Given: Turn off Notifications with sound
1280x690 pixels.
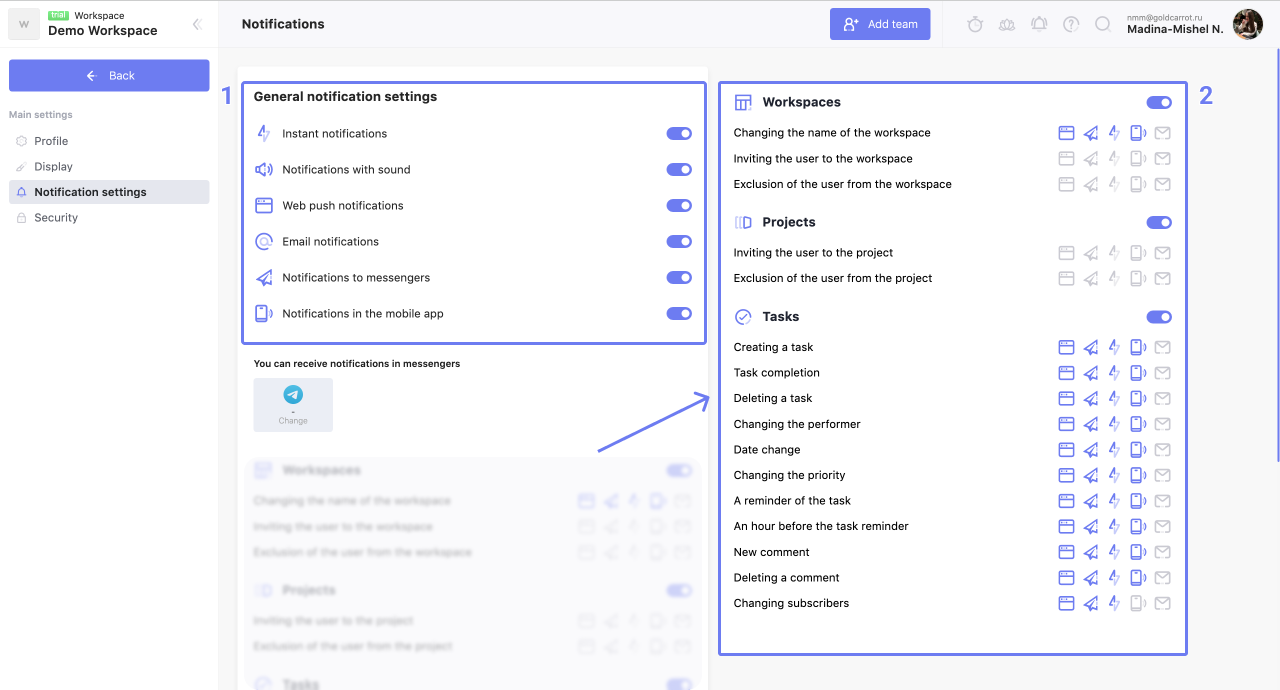Looking at the screenshot, I should [679, 169].
